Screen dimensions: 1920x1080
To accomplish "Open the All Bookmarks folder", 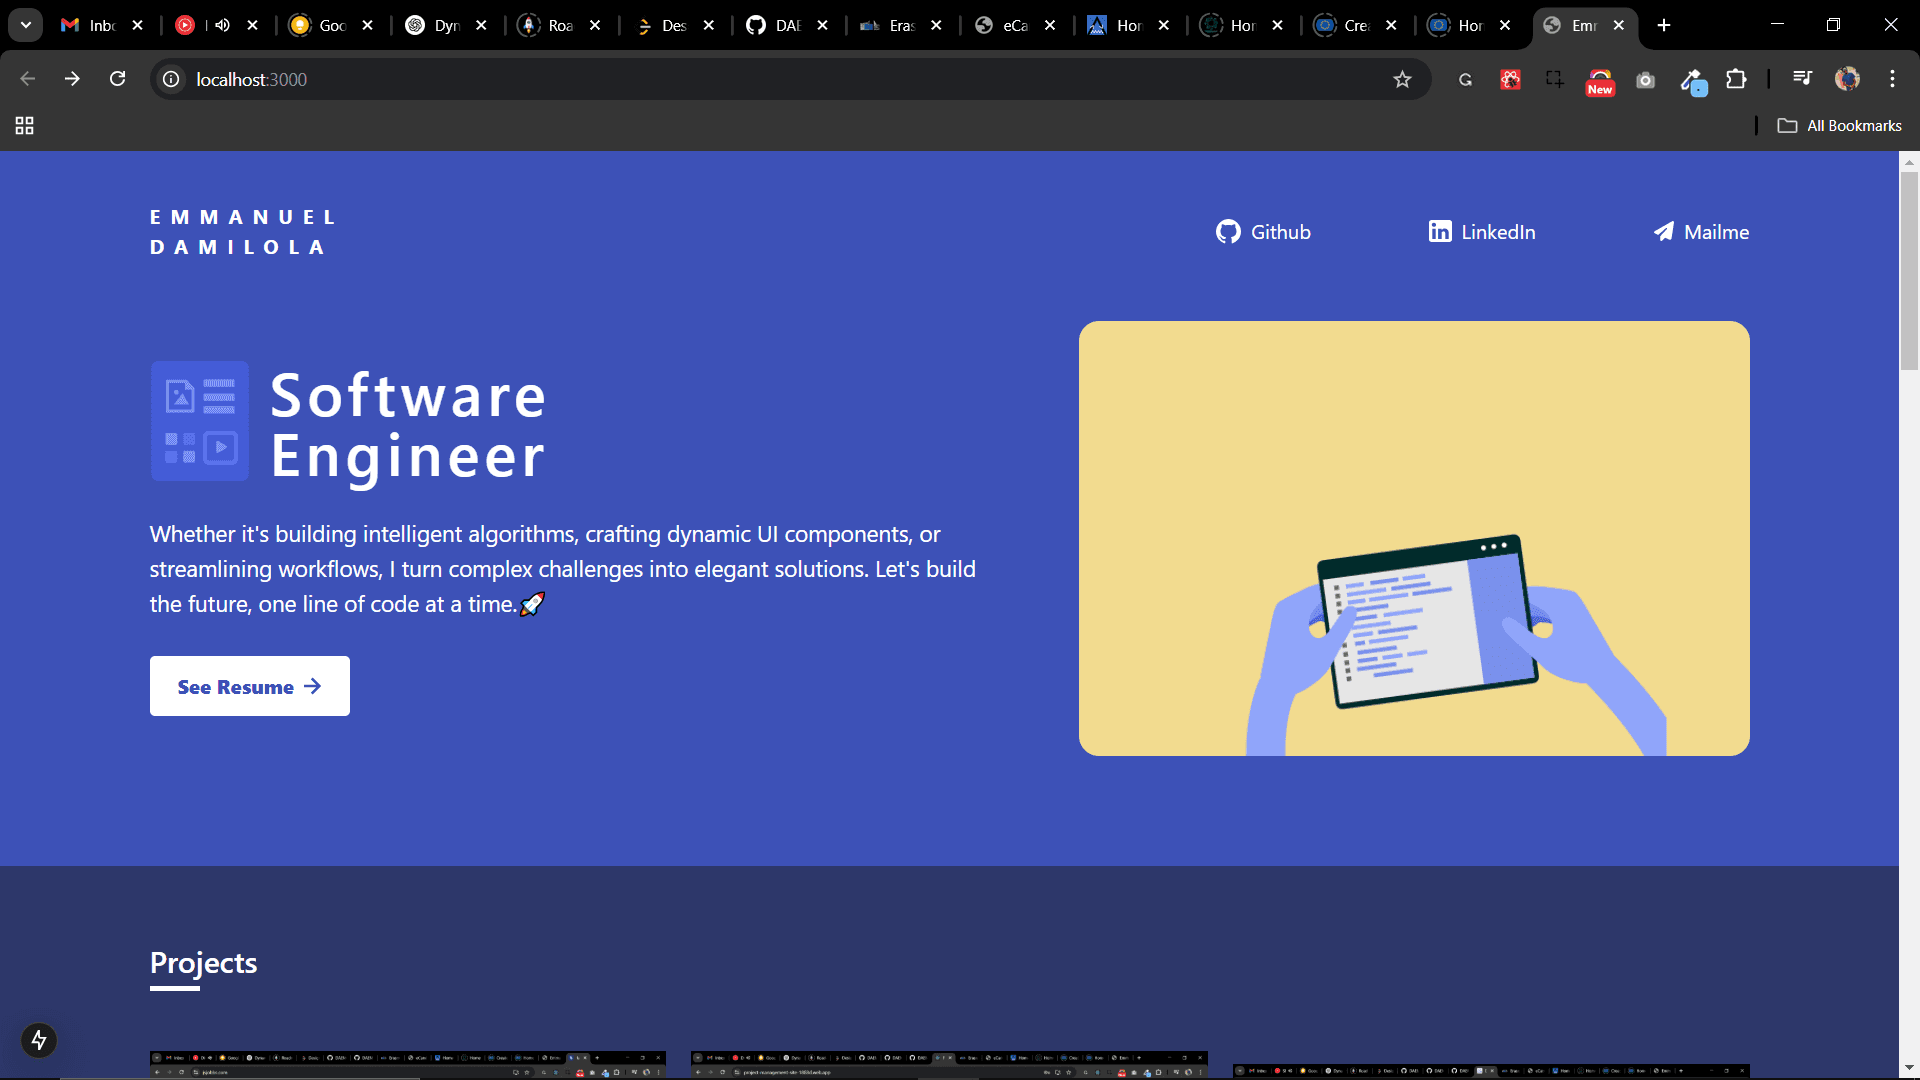I will coord(1839,126).
